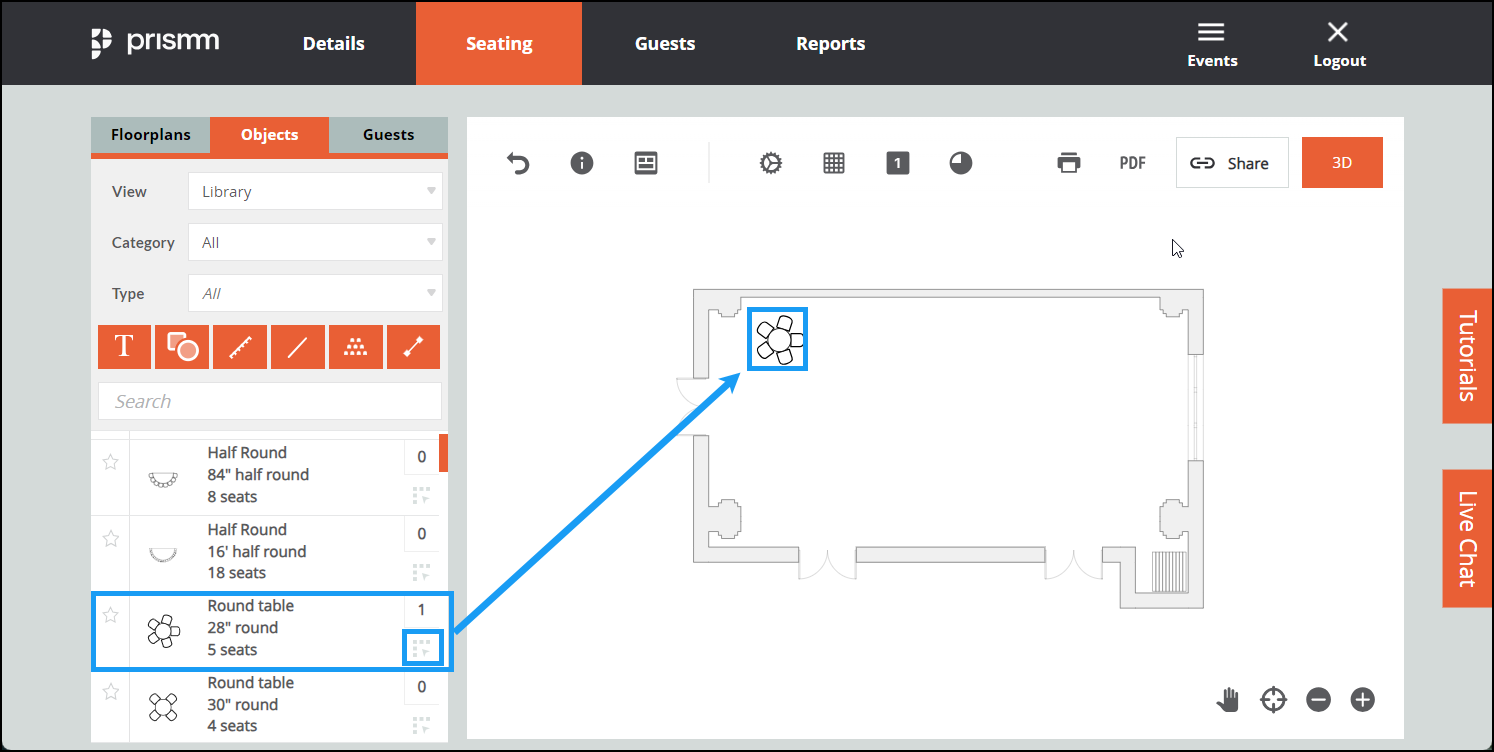
Task: Click the "5 seats" text
Action: [x=232, y=650]
